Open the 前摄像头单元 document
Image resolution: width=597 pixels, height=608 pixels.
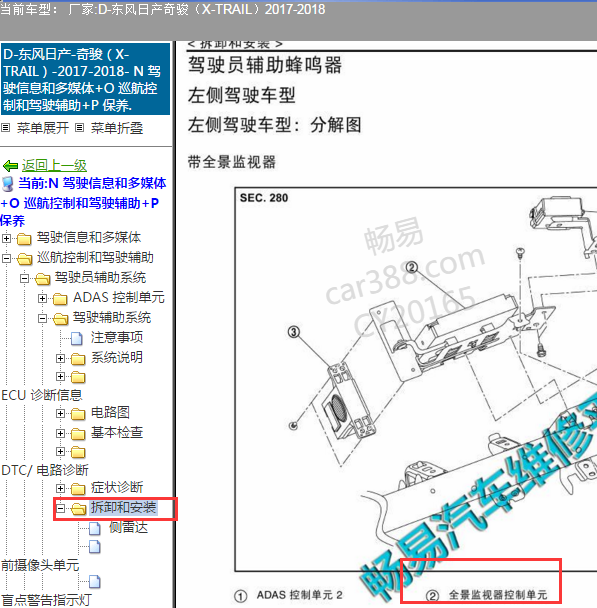(x=40, y=565)
